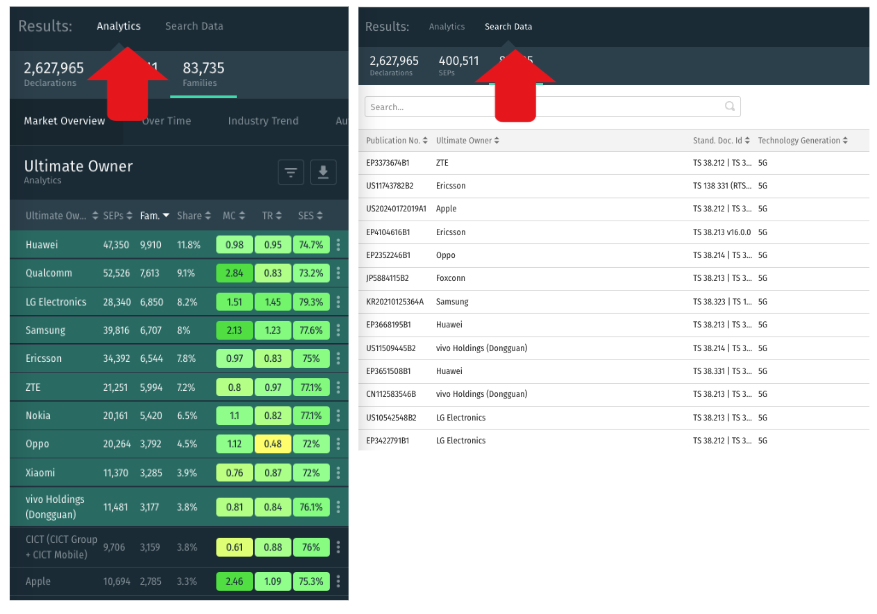The height and width of the screenshot is (614, 877).
Task: Click Xiaomi owner name in analytics table
Action: click(40, 473)
